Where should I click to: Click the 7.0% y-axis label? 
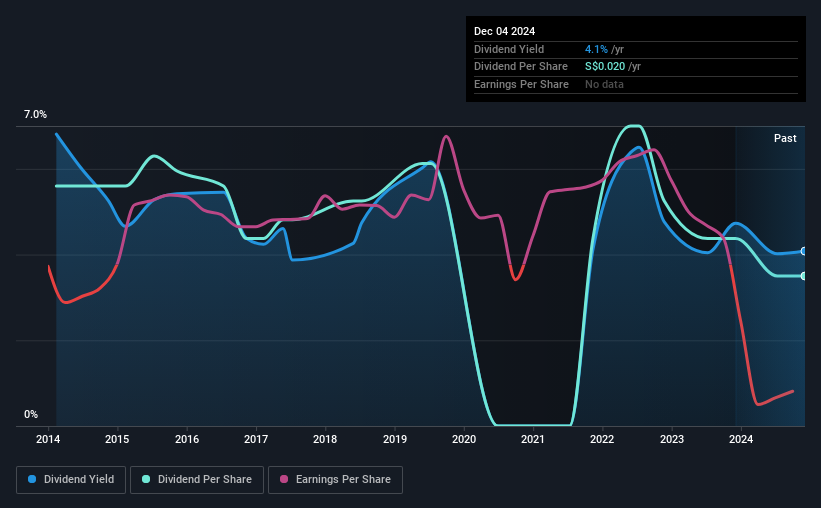[x=35, y=115]
